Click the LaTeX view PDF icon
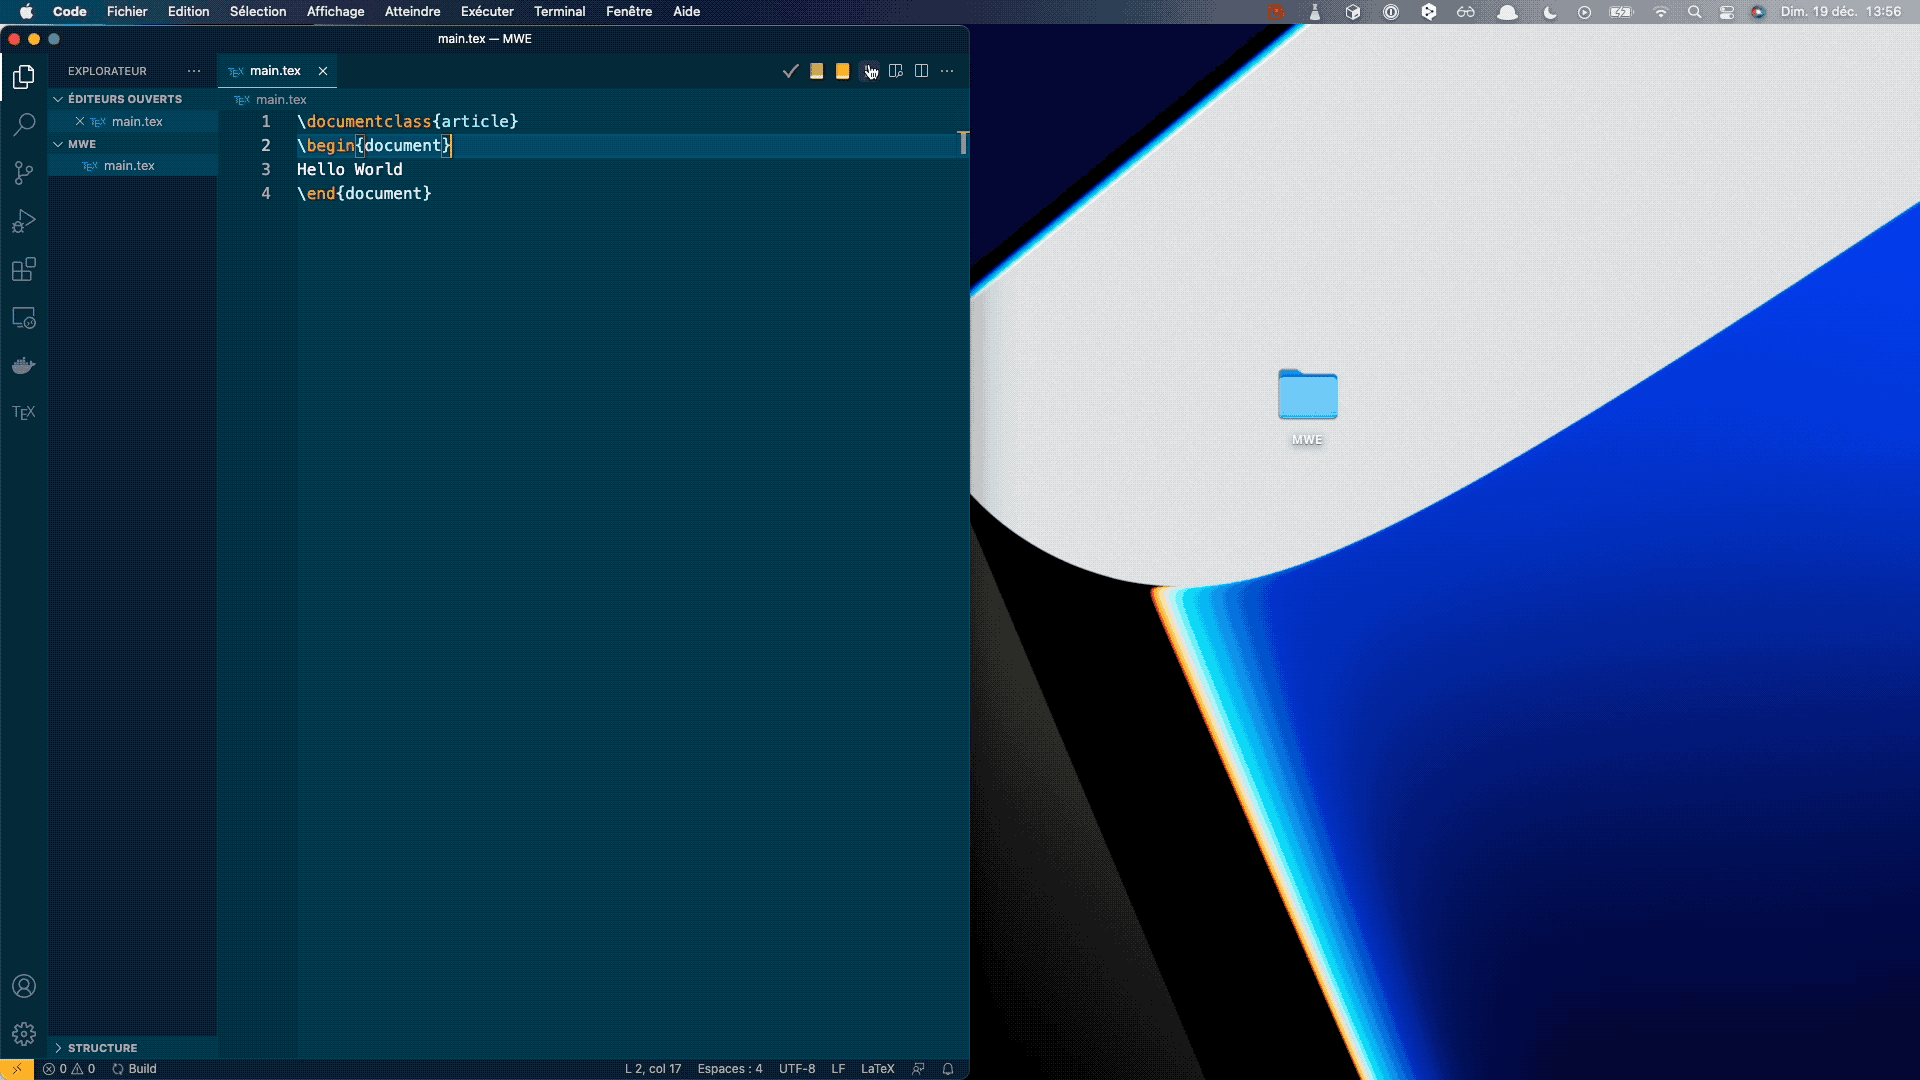 (x=896, y=71)
